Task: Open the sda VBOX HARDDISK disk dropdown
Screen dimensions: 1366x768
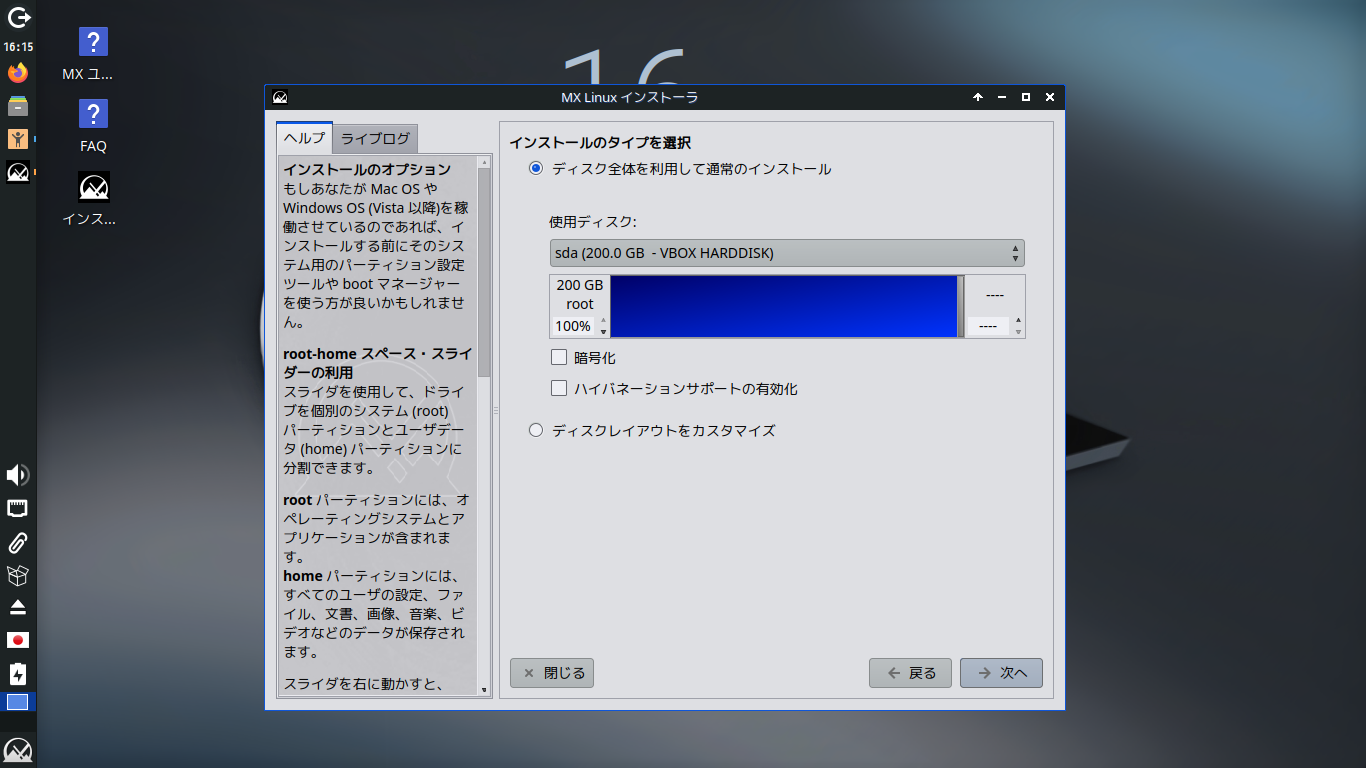Action: [x=787, y=253]
